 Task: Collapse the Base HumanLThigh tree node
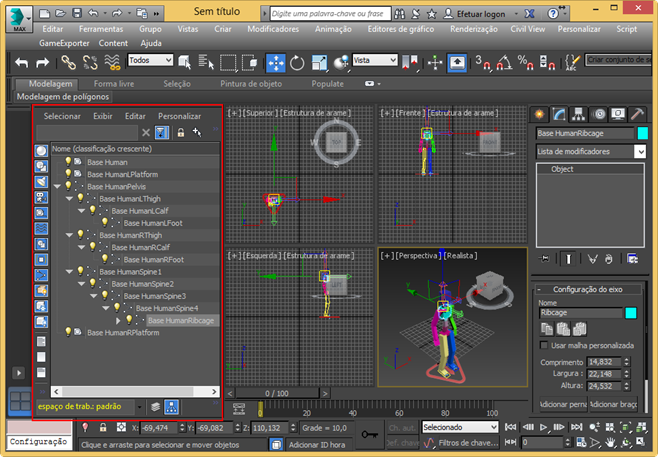(x=69, y=198)
